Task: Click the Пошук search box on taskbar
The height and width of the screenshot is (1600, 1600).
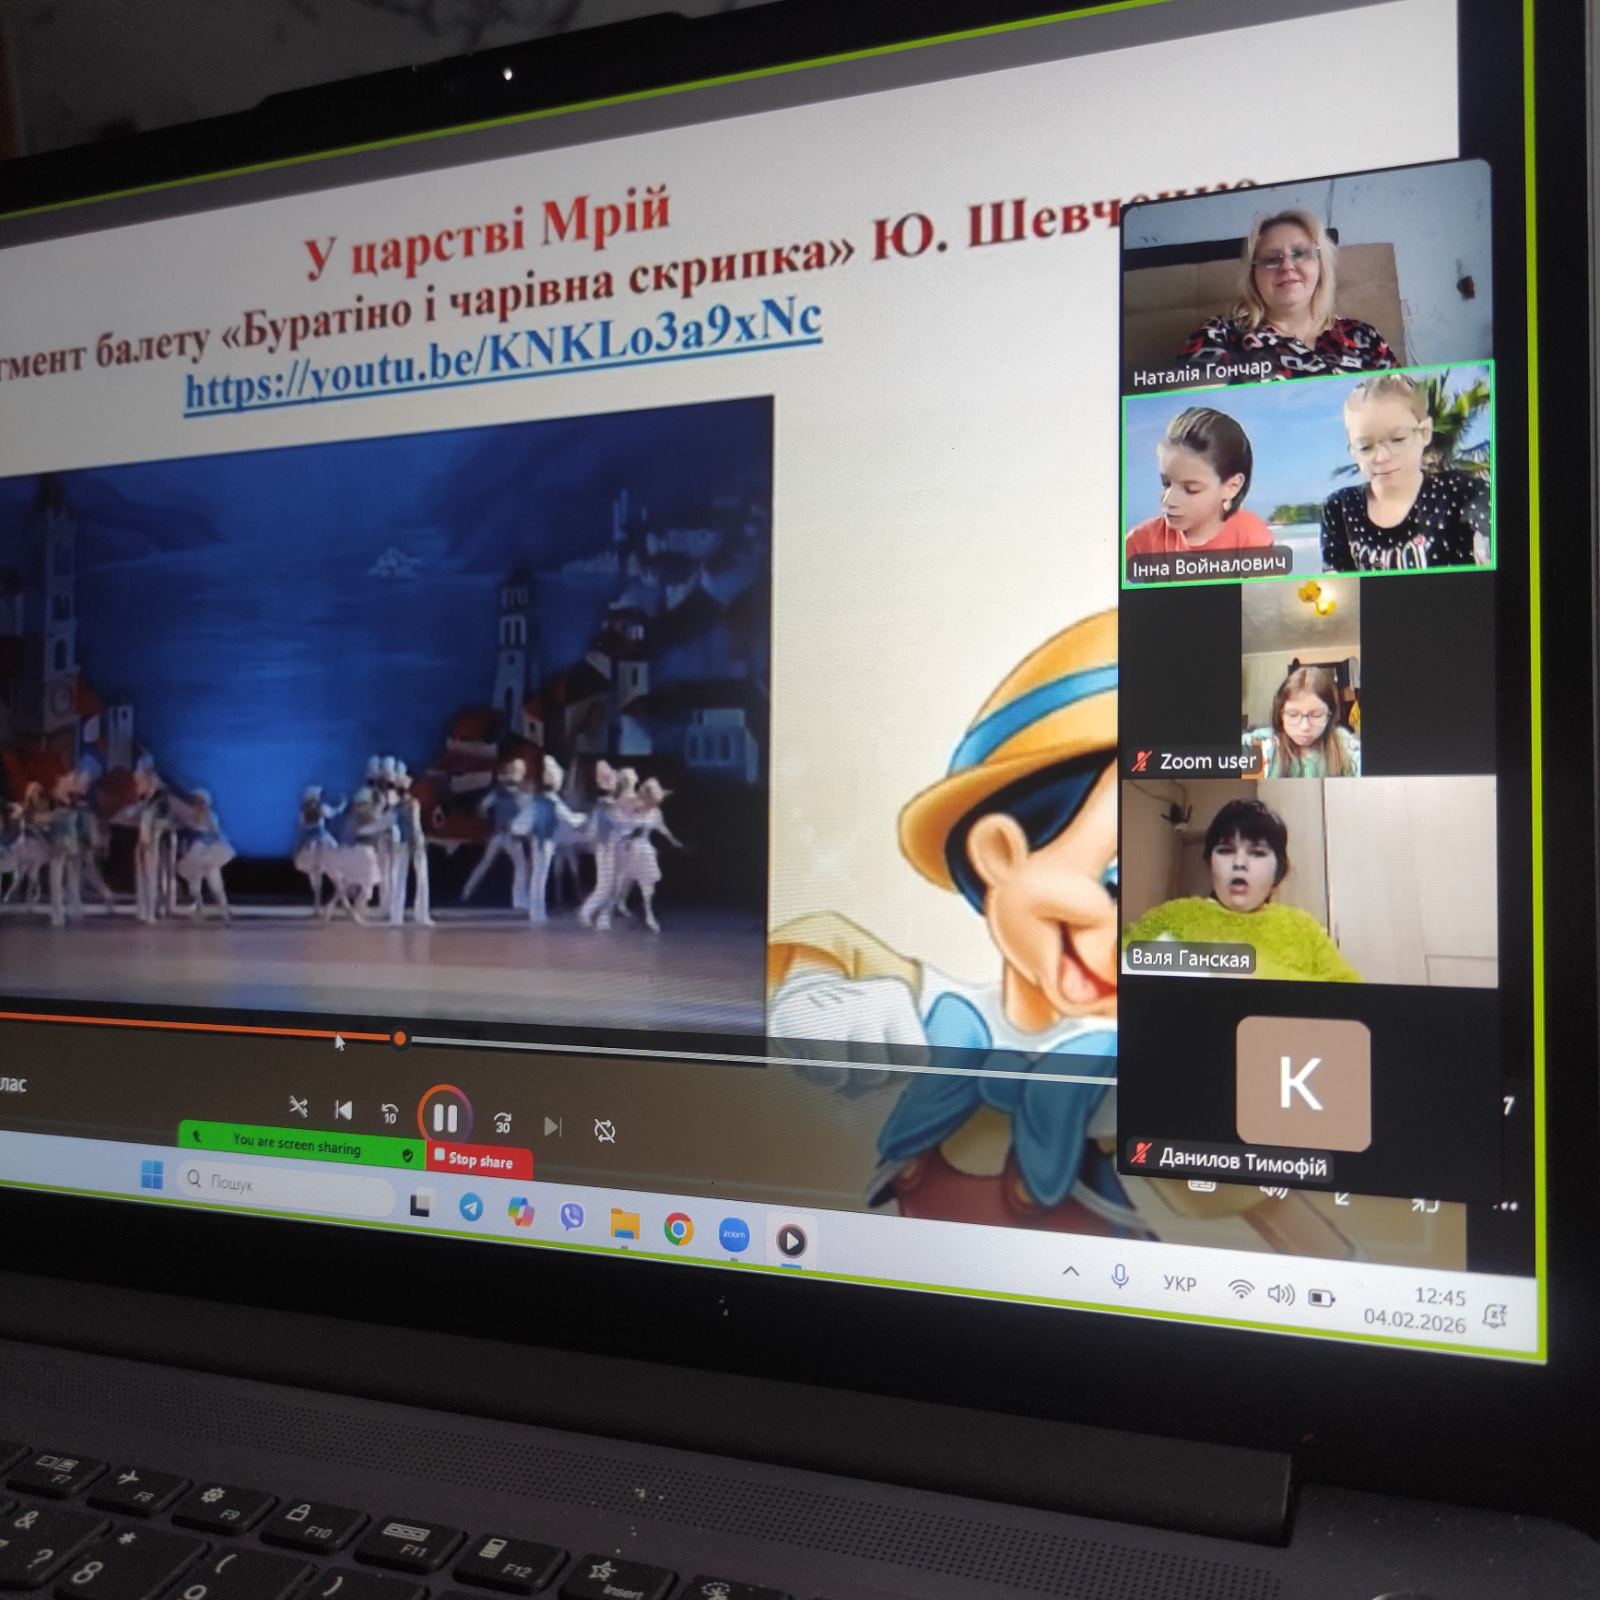Action: pyautogui.click(x=285, y=1185)
